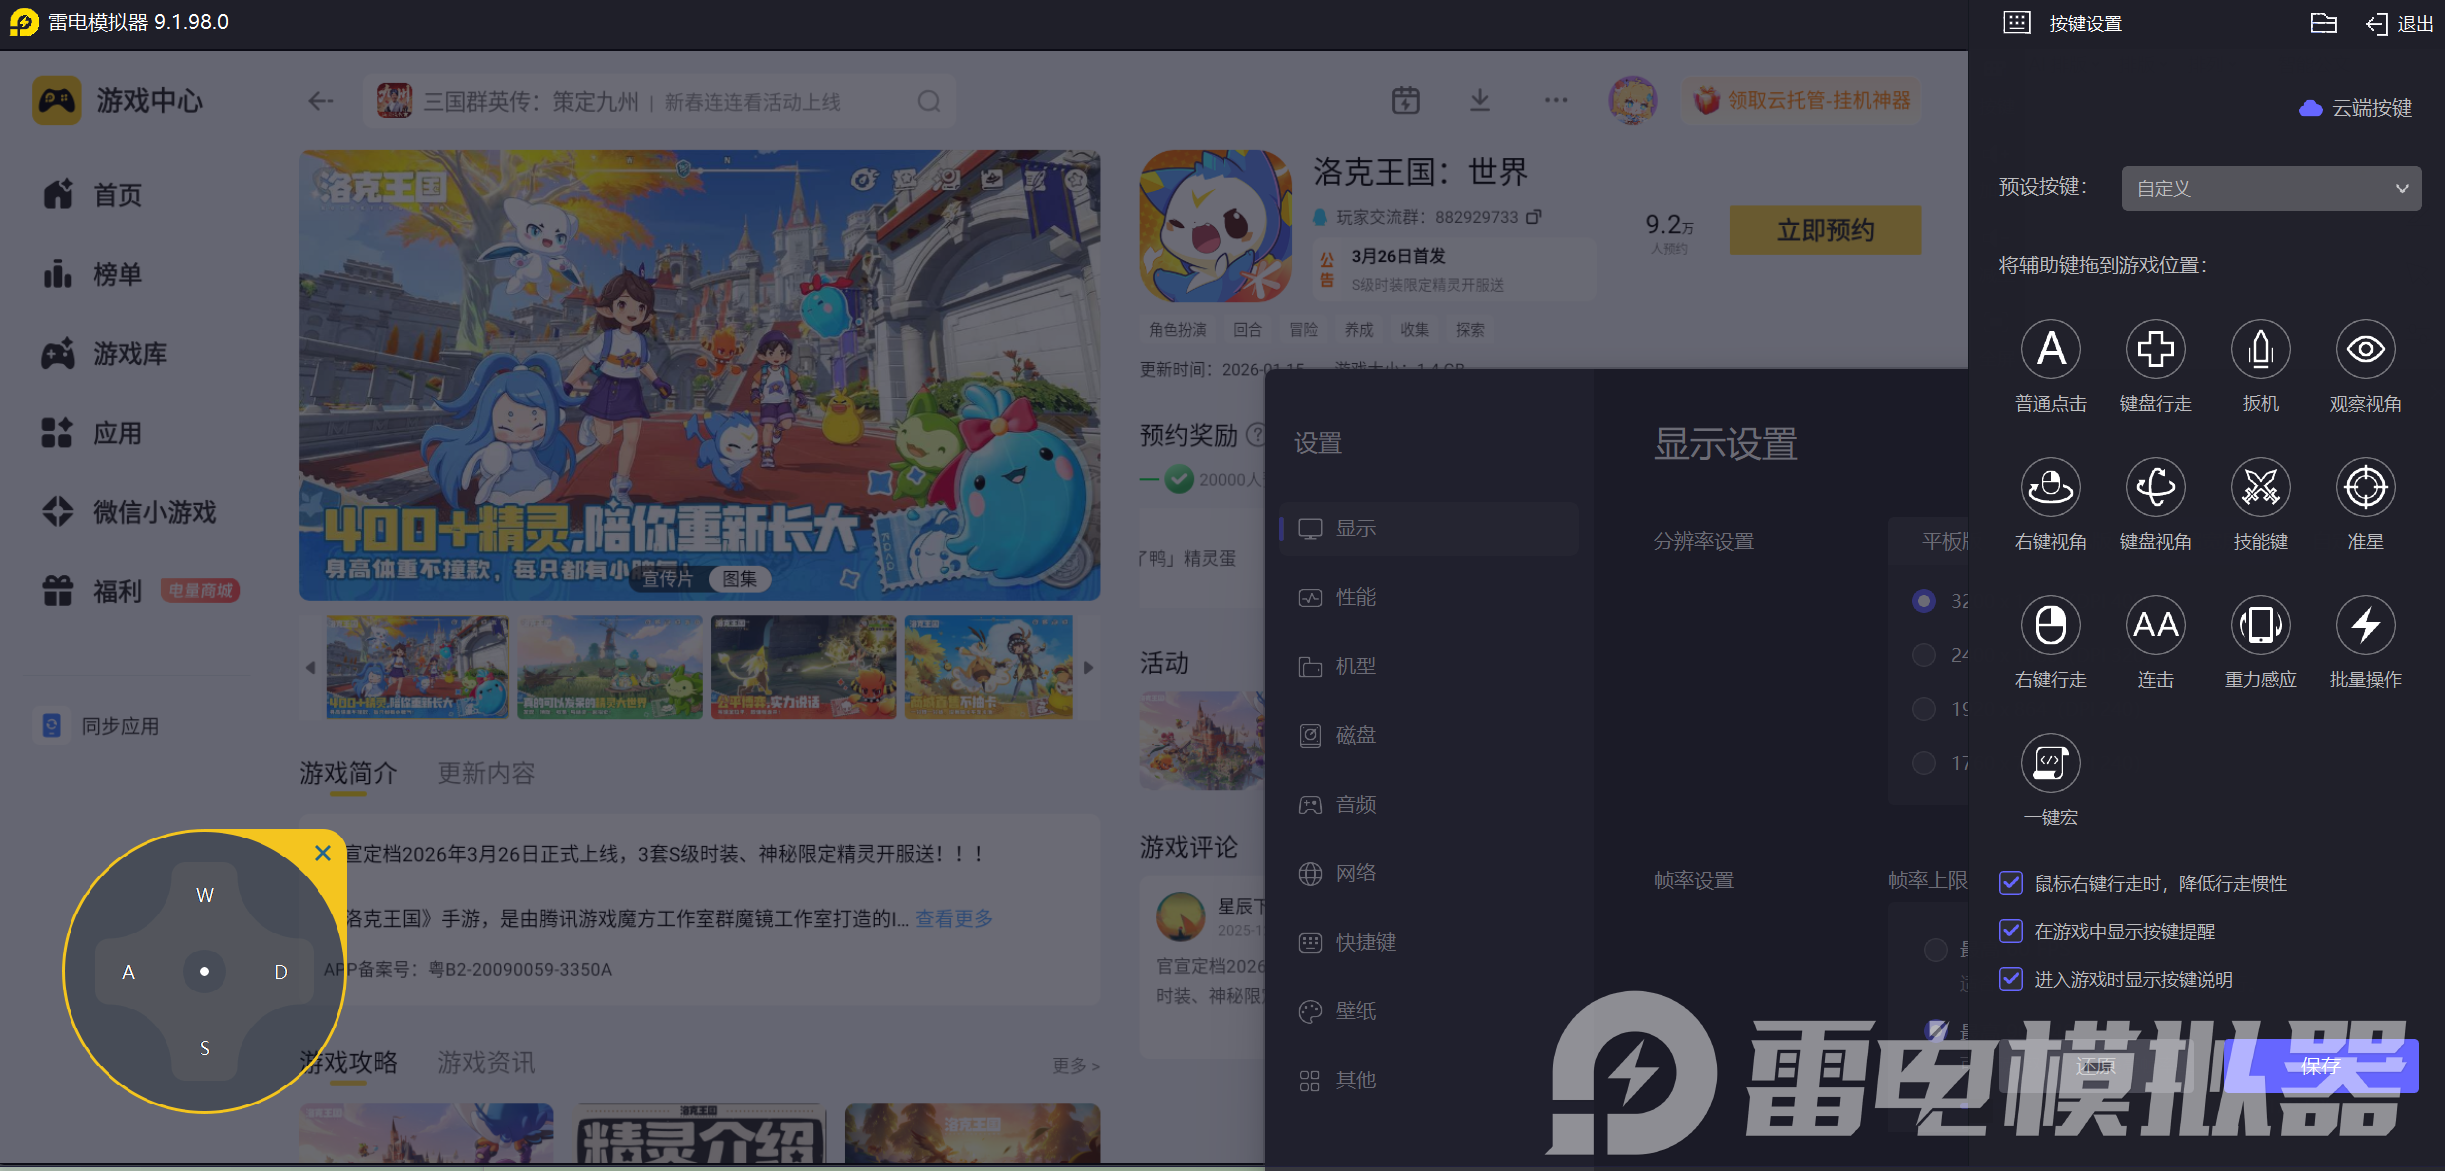Click the blue 保存 save button
The image size is (2445, 1171).
[2320, 1066]
